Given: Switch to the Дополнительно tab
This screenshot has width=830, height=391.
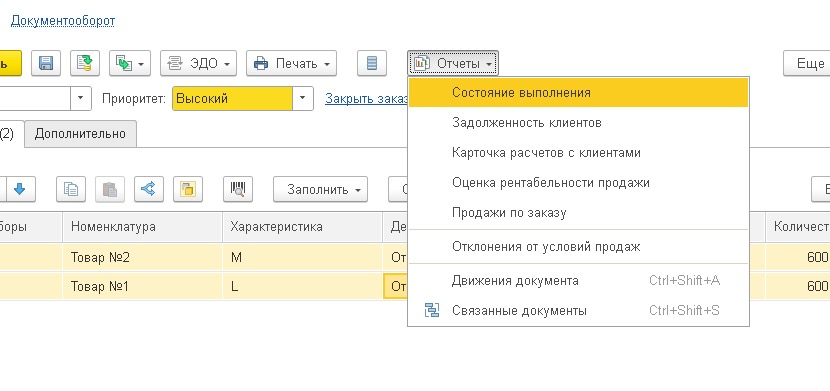Looking at the screenshot, I should point(80,133).
